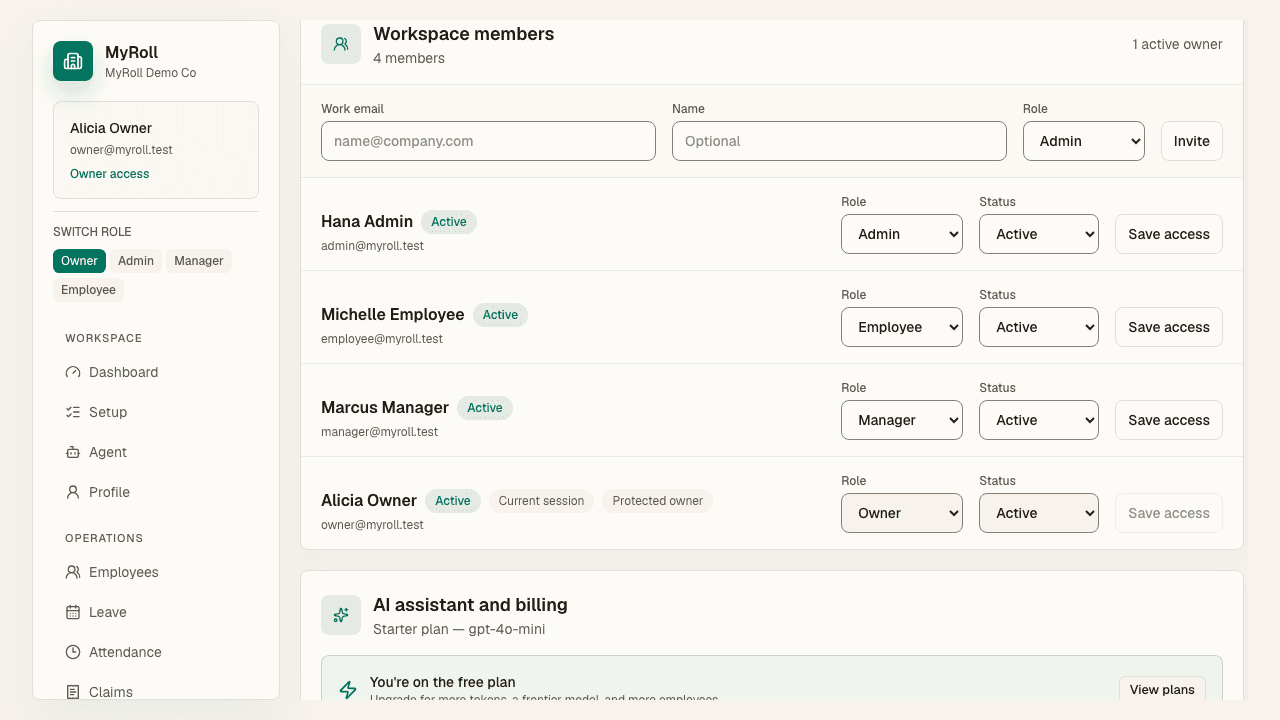1280x720 pixels.
Task: Click the Attendance clock icon
Action: pyautogui.click(x=73, y=652)
